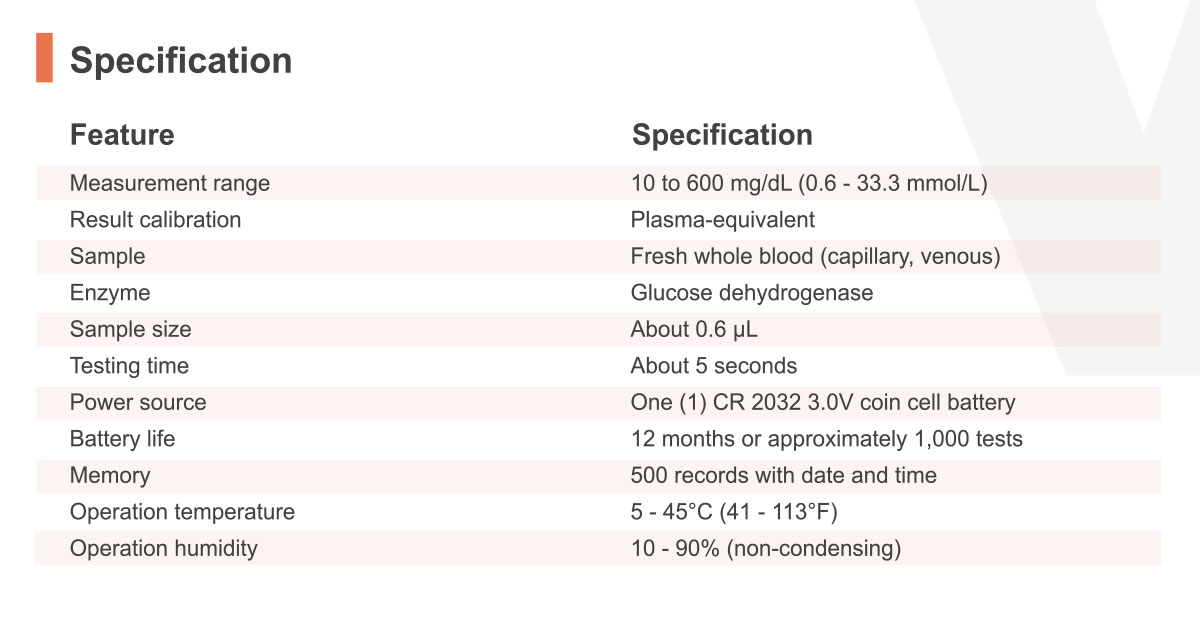
Task: Click the Fresh whole blood value
Action: tap(815, 257)
